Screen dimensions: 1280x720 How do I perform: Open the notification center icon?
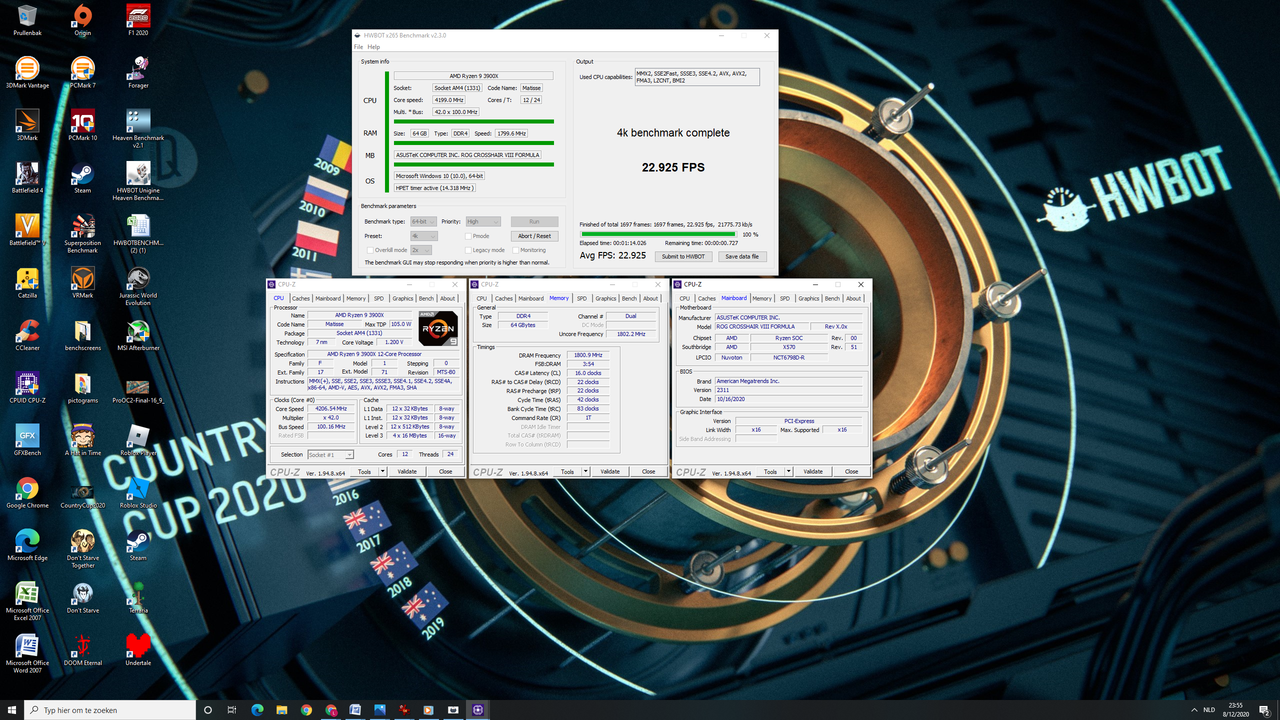point(1266,710)
